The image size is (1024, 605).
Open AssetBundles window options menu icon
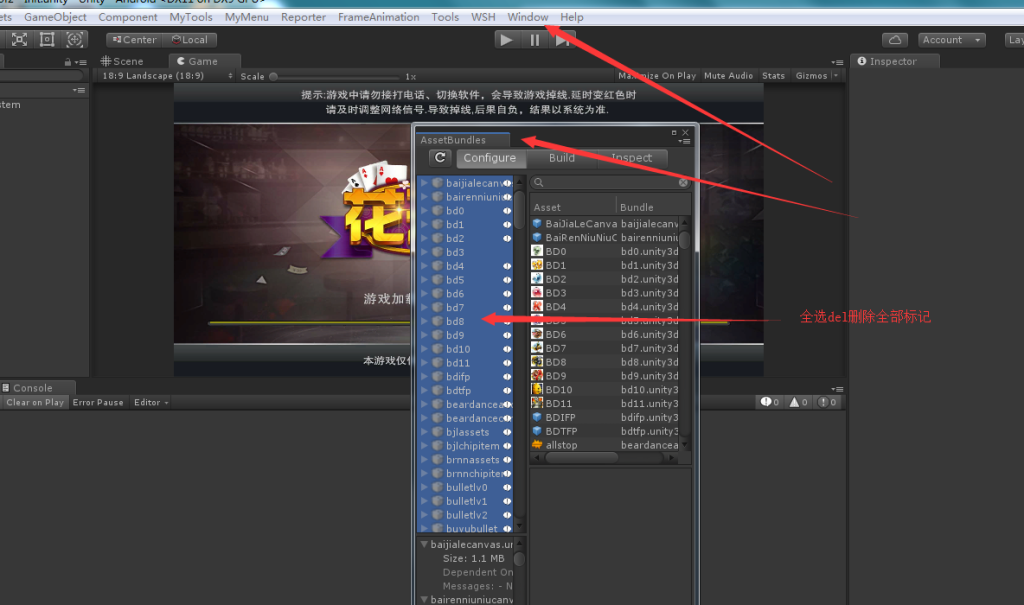coord(684,141)
